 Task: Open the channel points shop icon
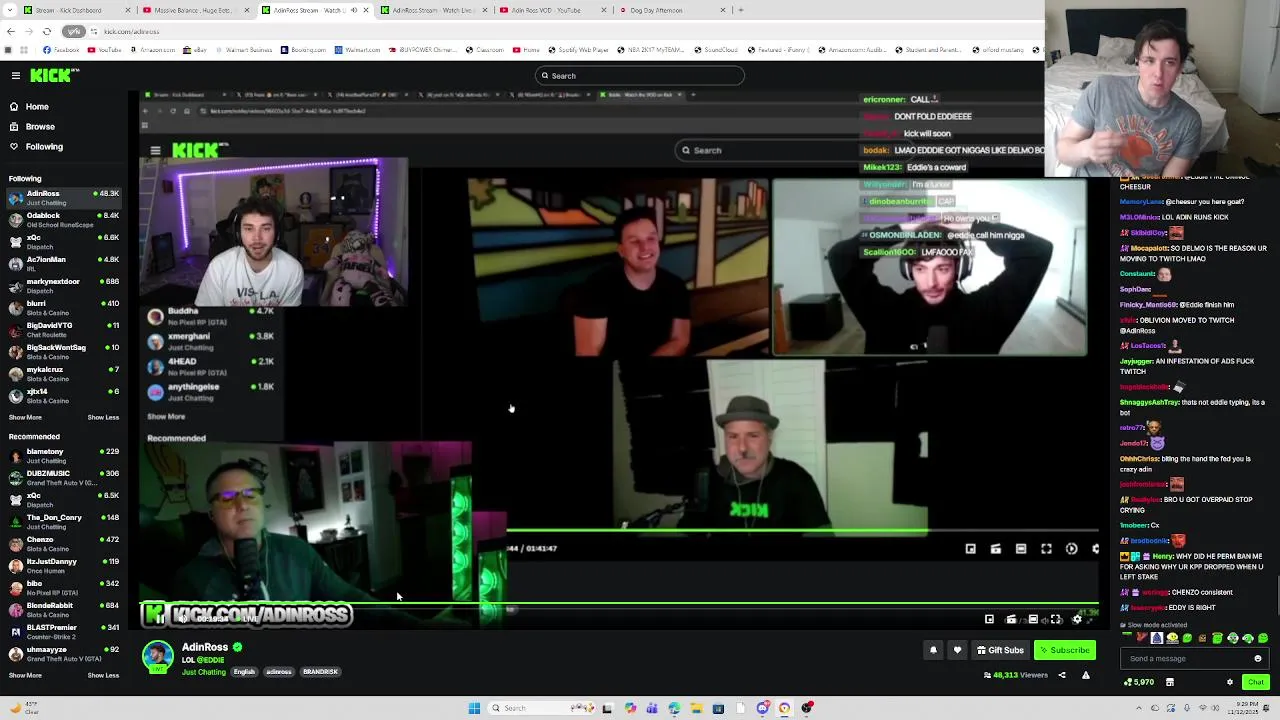tap(1169, 682)
